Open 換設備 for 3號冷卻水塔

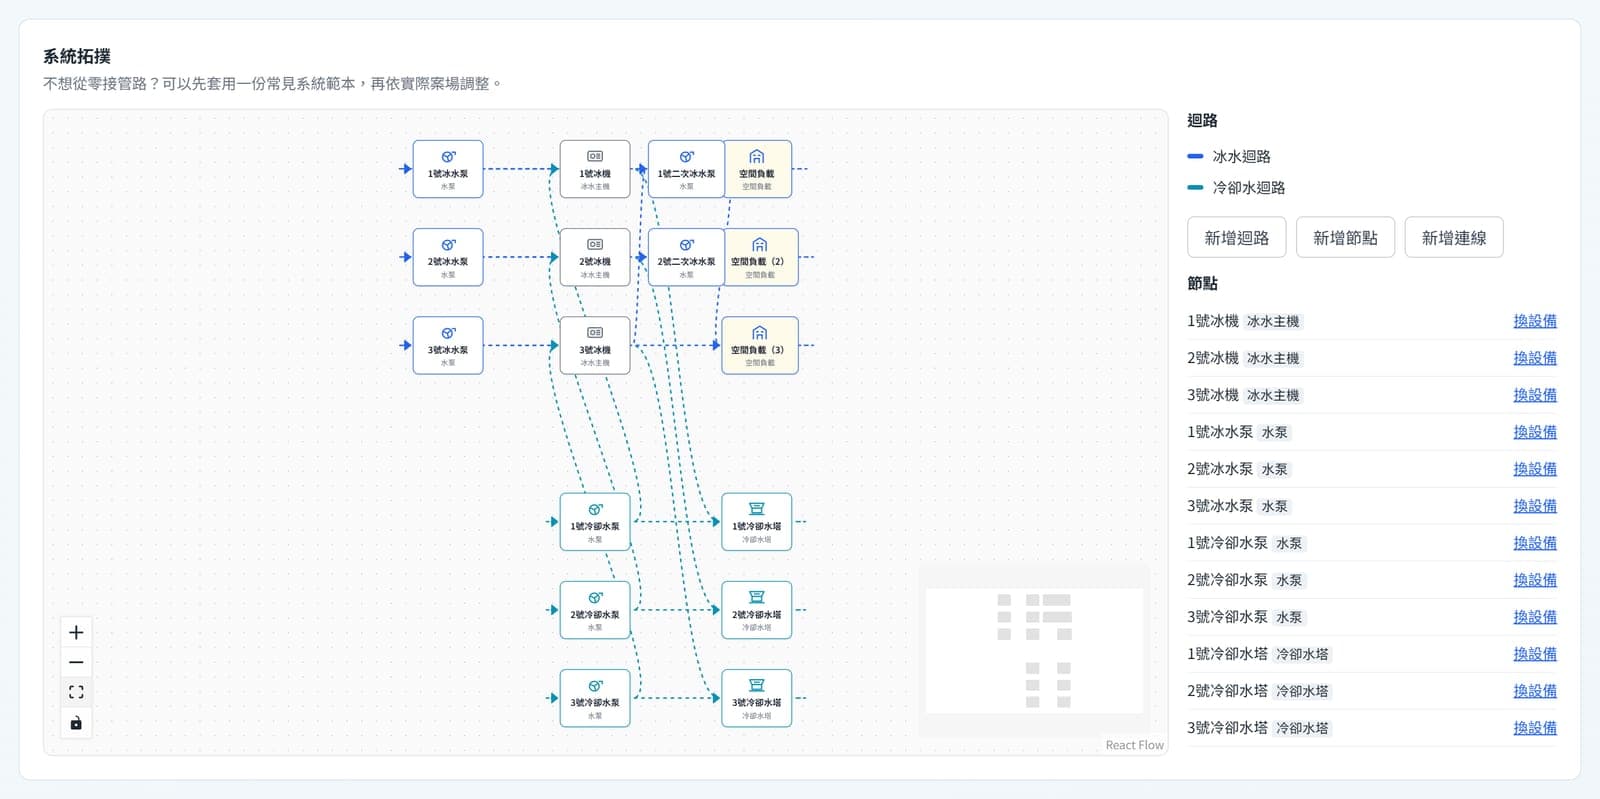click(x=1535, y=728)
